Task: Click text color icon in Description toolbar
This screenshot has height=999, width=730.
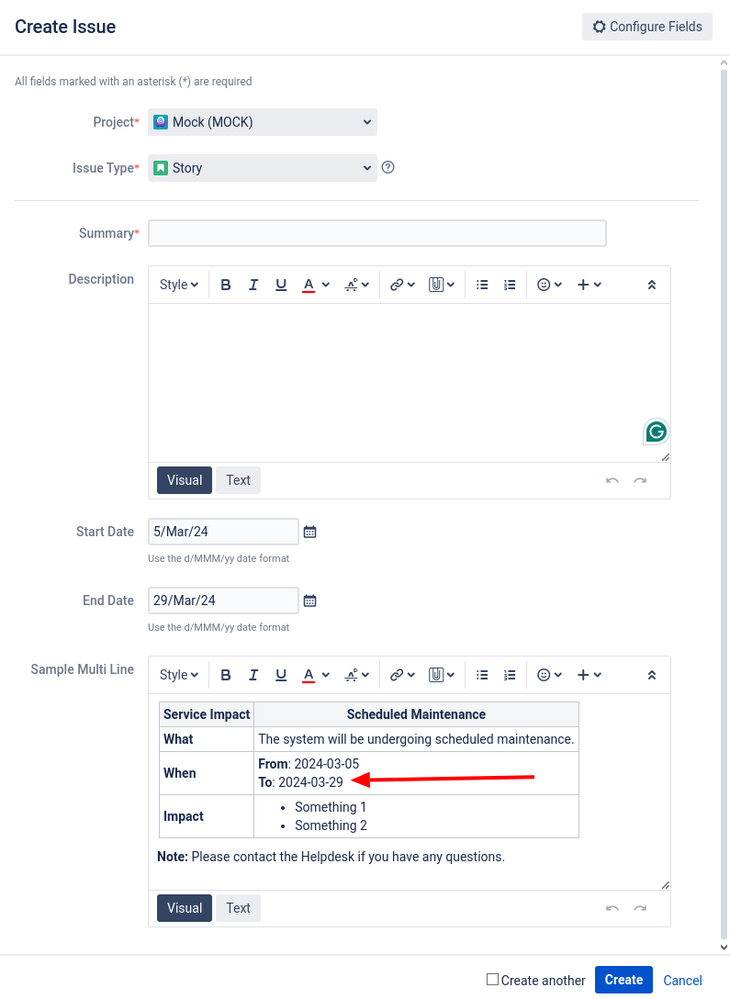Action: 308,285
